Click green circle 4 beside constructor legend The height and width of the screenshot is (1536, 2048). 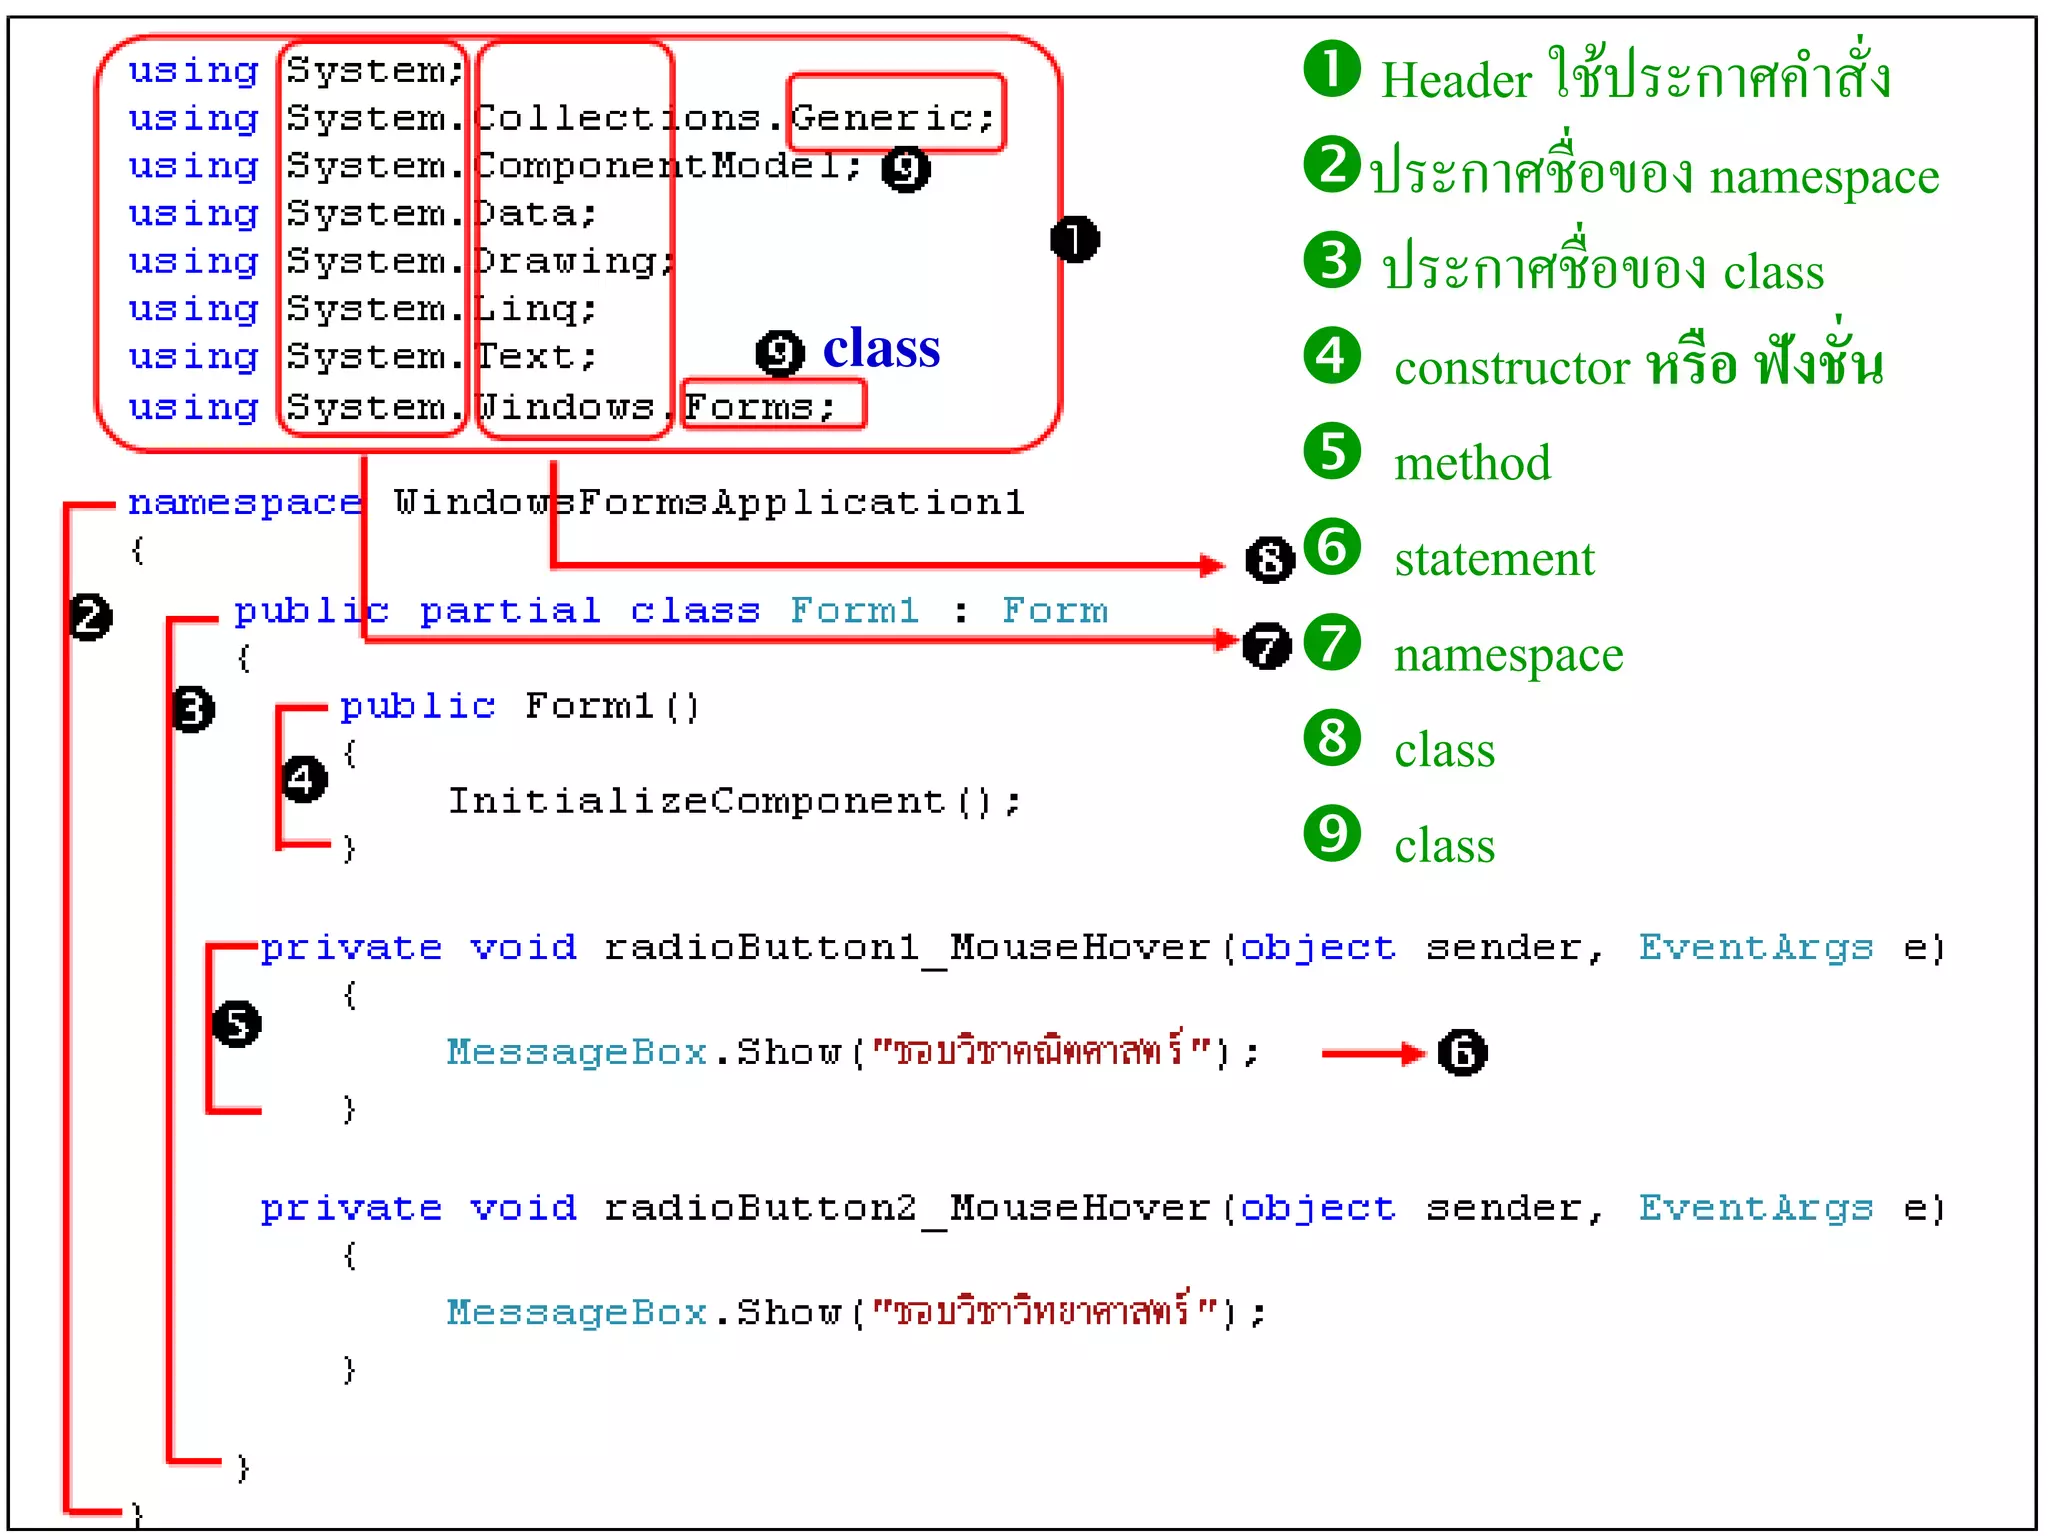click(x=1332, y=356)
